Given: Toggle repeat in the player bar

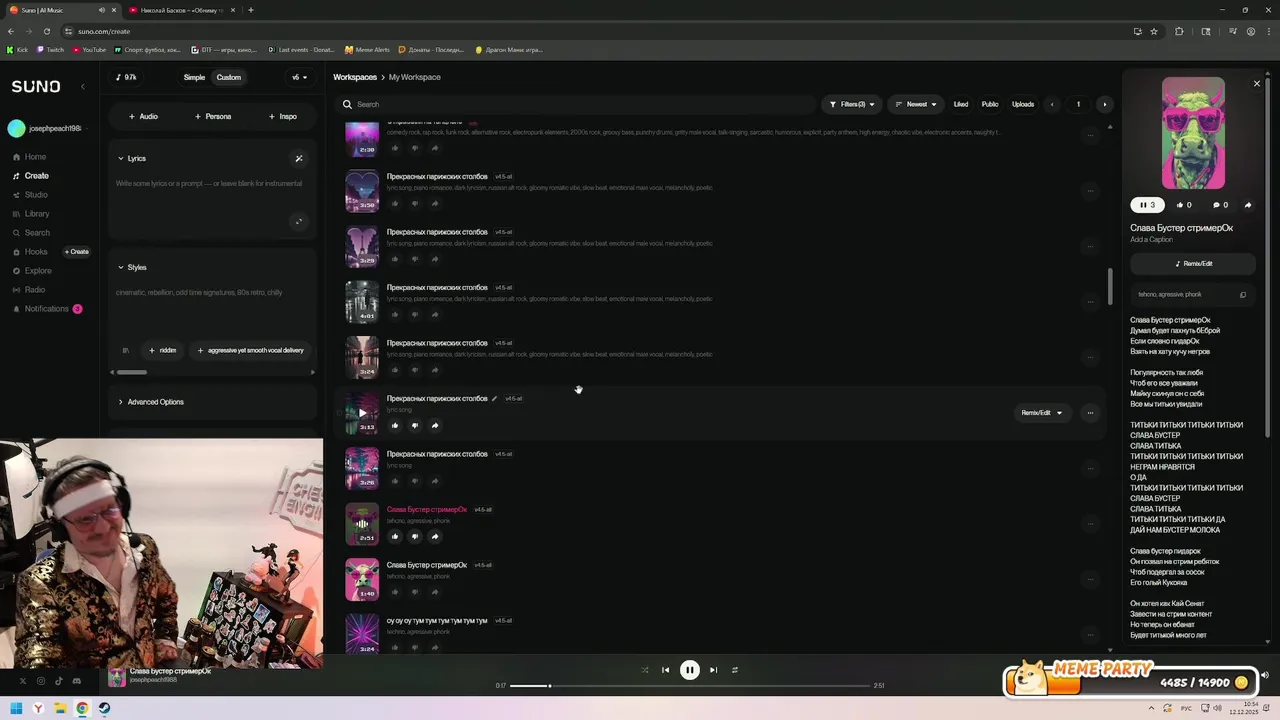Looking at the screenshot, I should click(x=735, y=670).
